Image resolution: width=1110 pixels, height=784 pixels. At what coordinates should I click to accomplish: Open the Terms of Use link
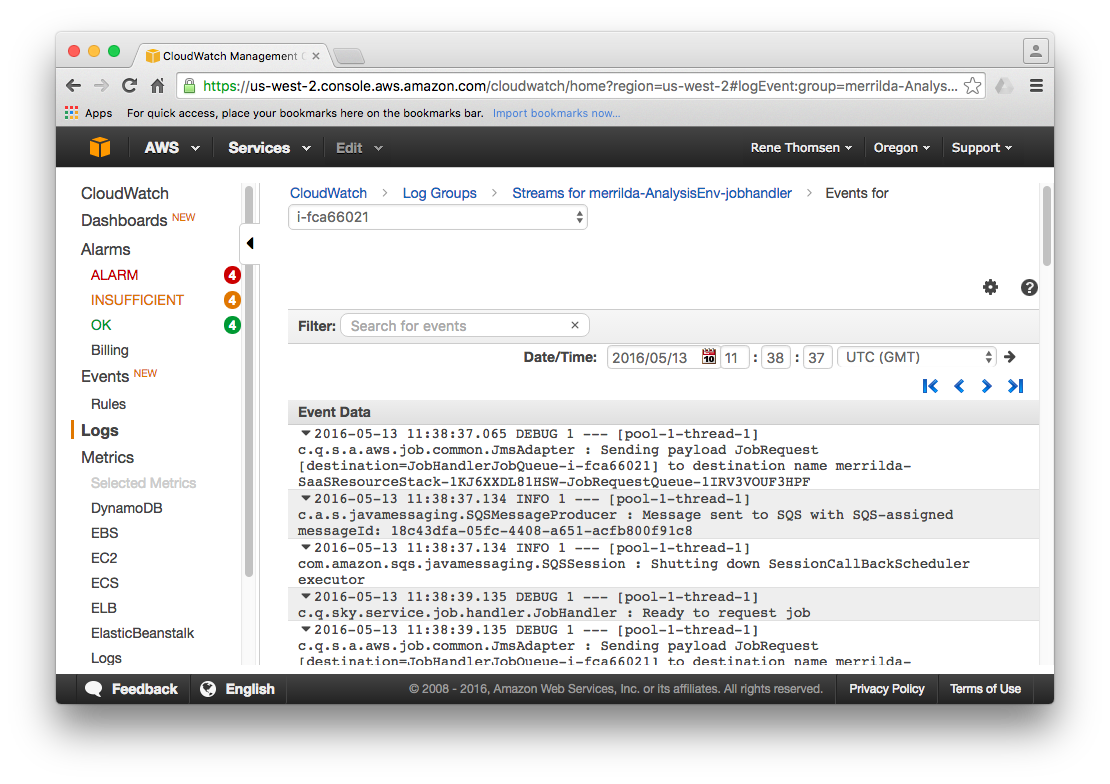click(x=985, y=688)
